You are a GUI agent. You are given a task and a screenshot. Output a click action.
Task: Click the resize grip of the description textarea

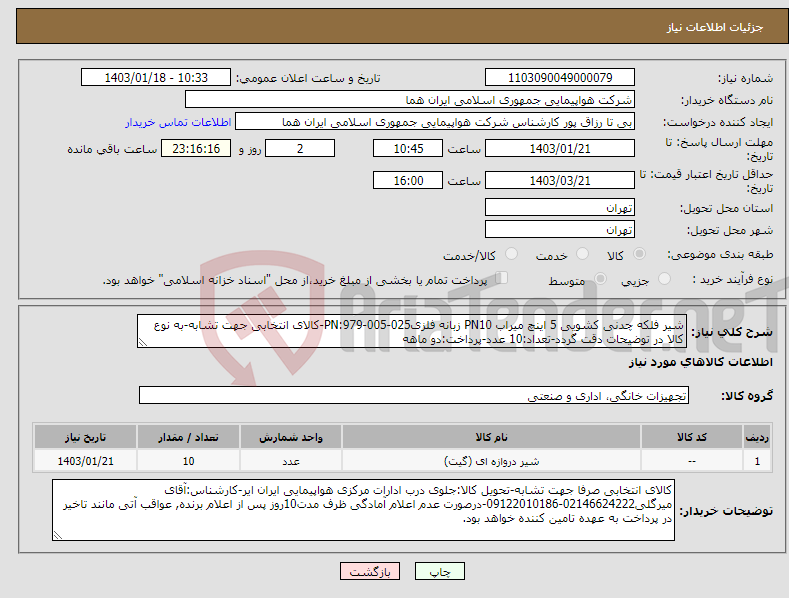(x=143, y=343)
